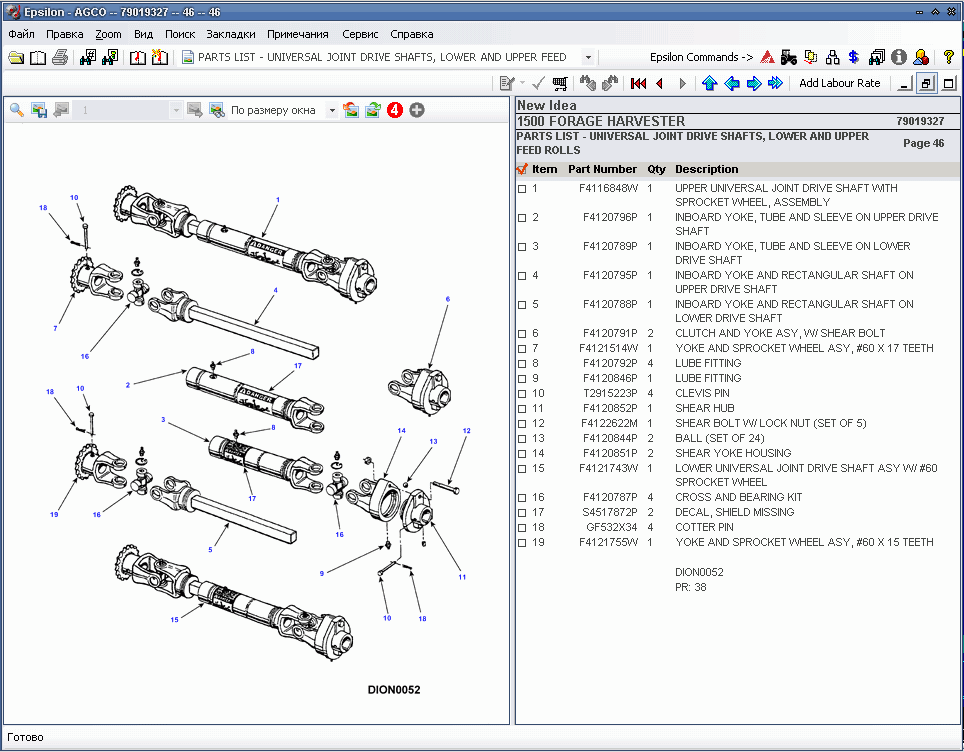
Task: Click the green checkmark validation icon
Action: pos(537,83)
